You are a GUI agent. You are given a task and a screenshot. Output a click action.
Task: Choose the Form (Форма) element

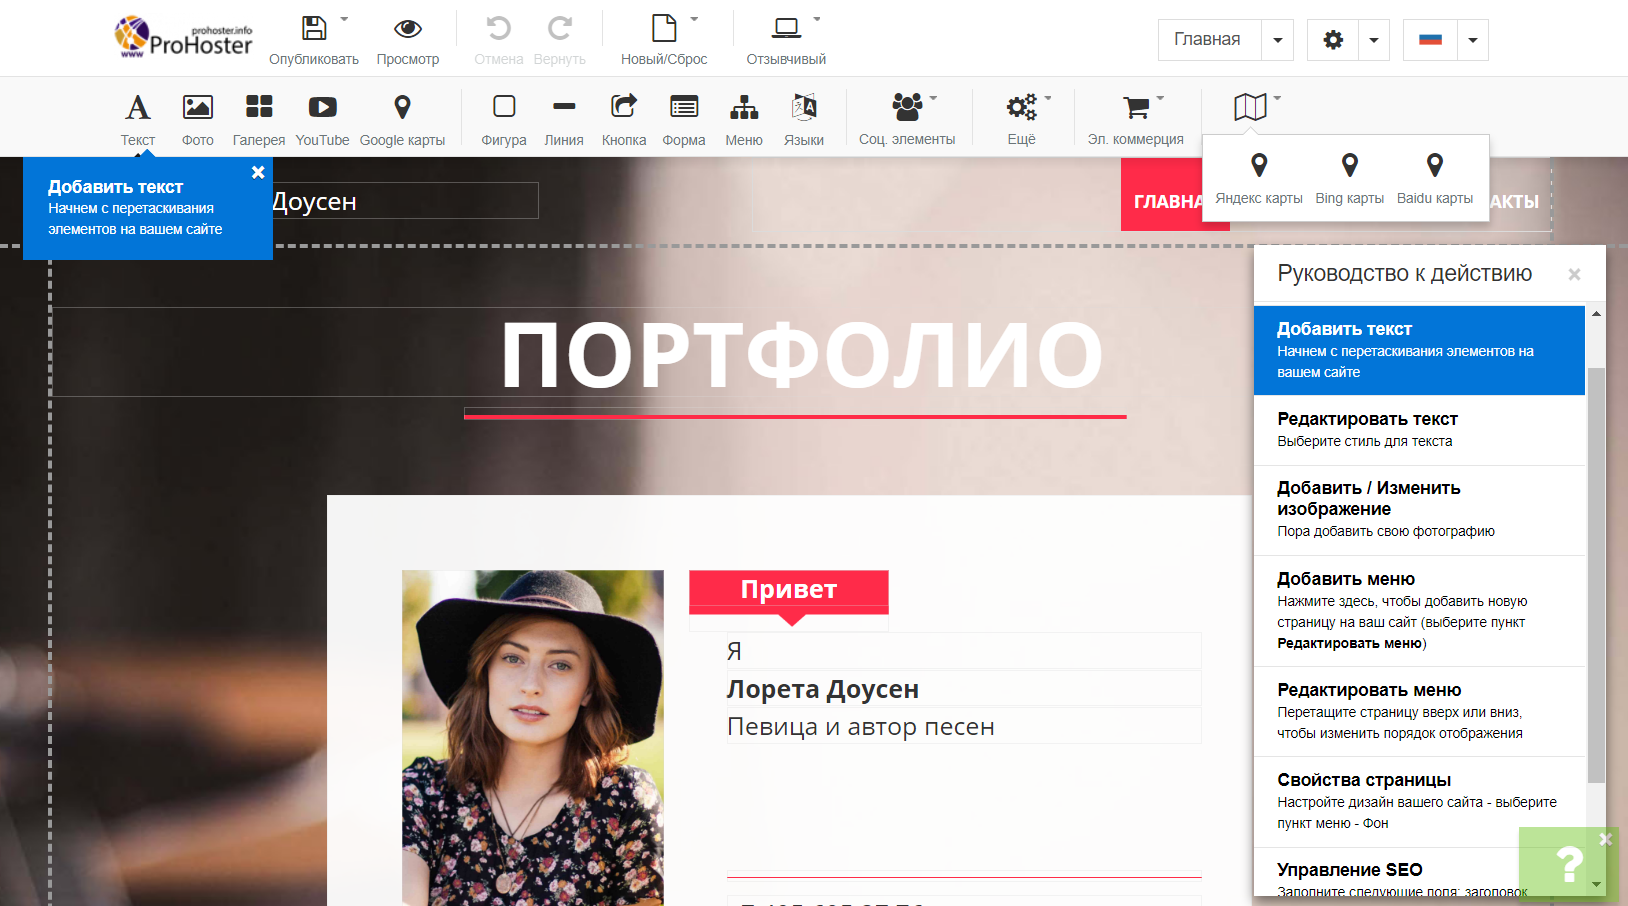[684, 108]
